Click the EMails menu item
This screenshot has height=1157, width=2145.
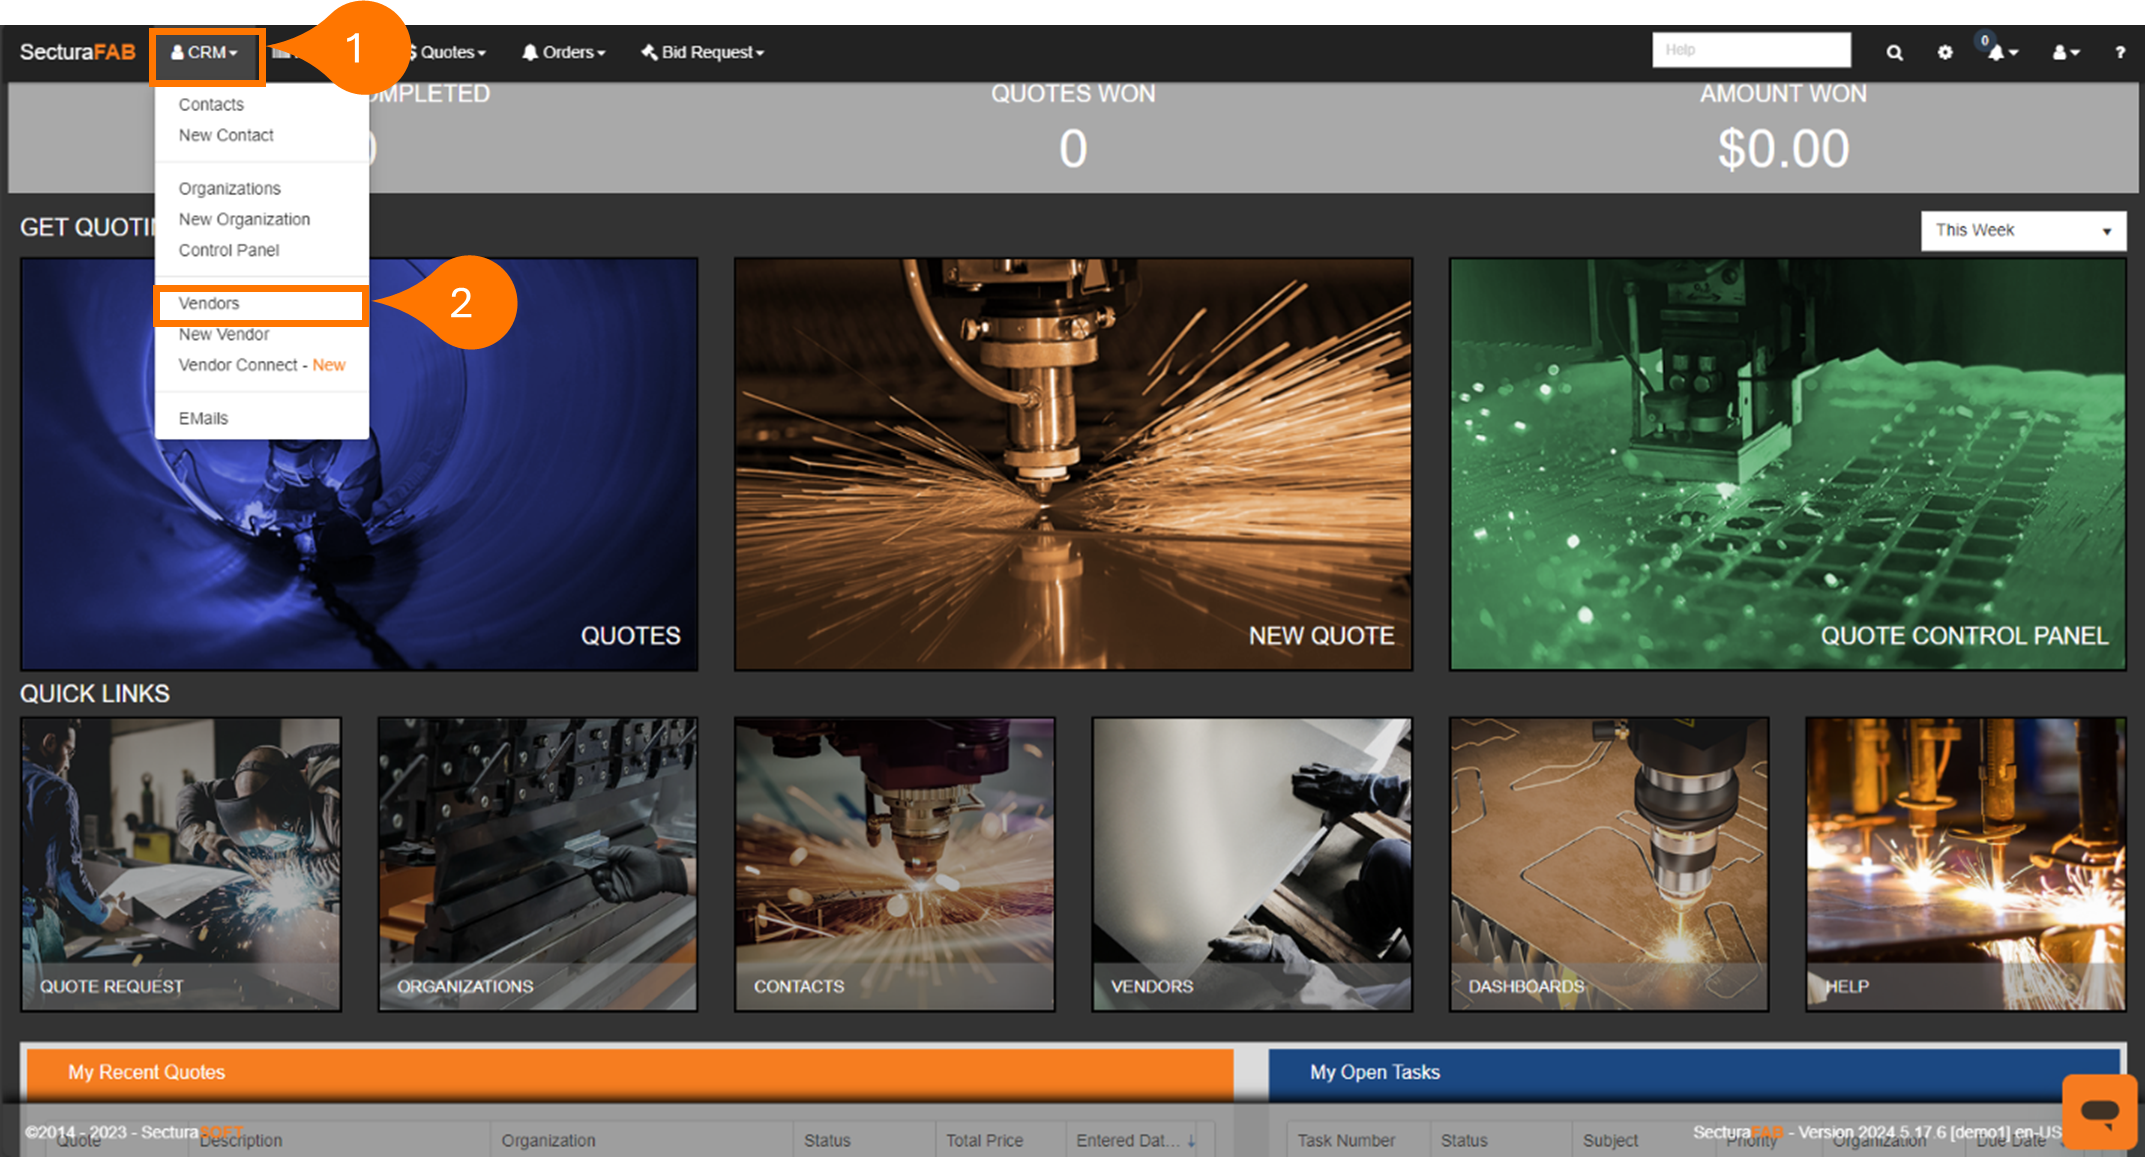203,418
